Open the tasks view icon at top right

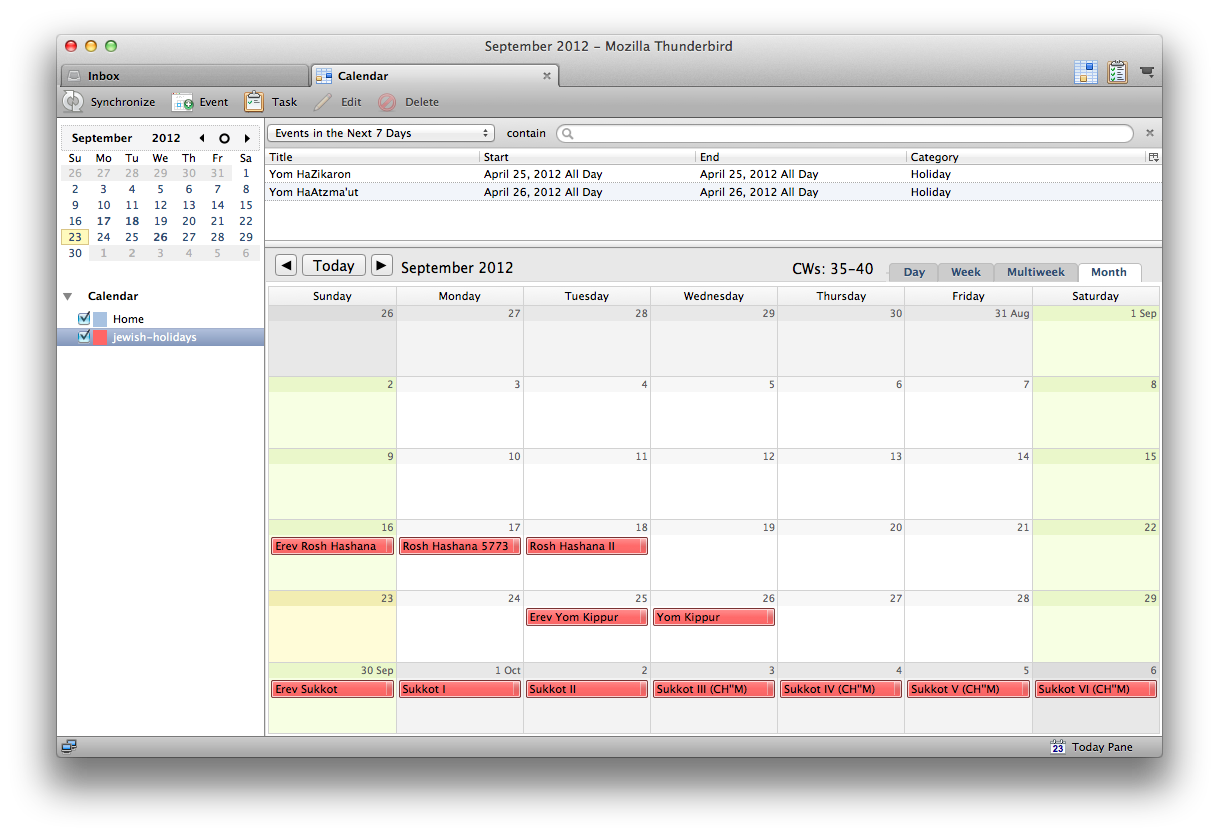click(x=1117, y=72)
